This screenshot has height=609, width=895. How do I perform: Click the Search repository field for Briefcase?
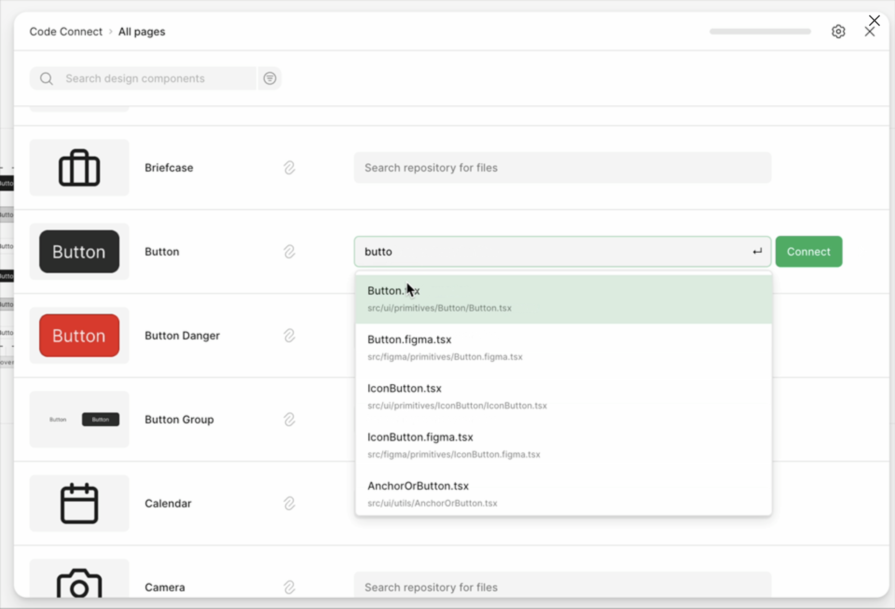[x=562, y=167]
